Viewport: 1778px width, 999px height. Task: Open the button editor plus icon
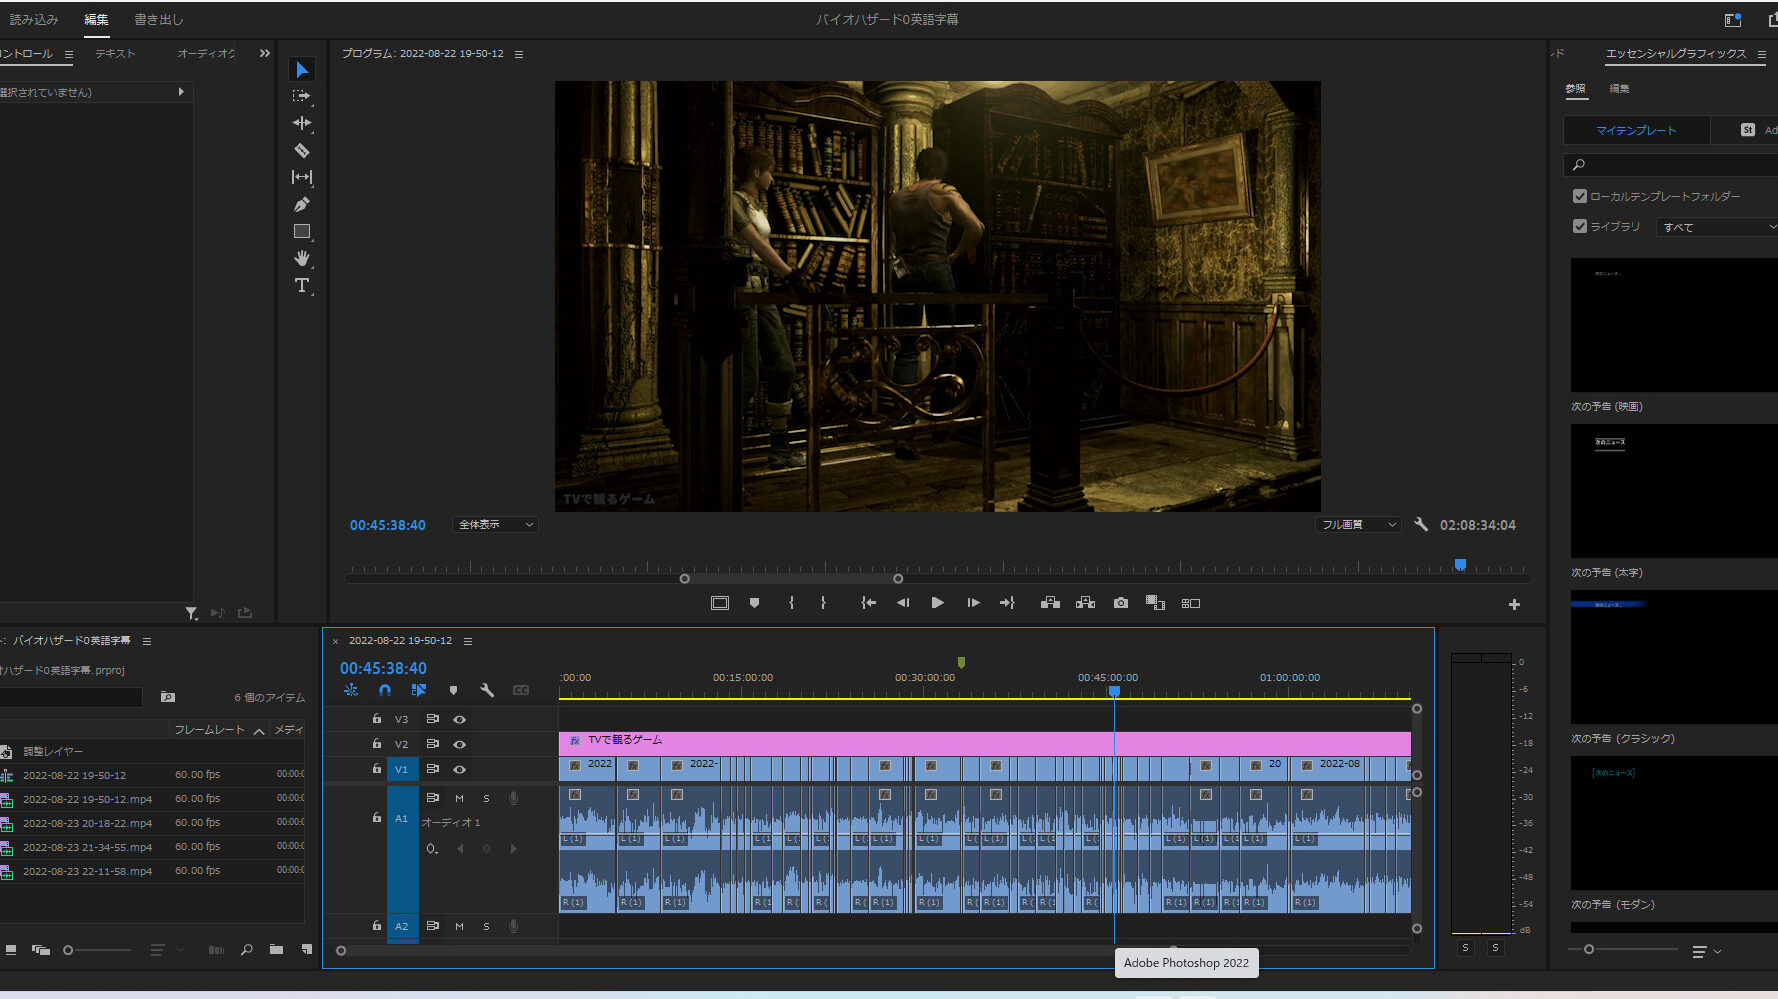(x=1514, y=604)
